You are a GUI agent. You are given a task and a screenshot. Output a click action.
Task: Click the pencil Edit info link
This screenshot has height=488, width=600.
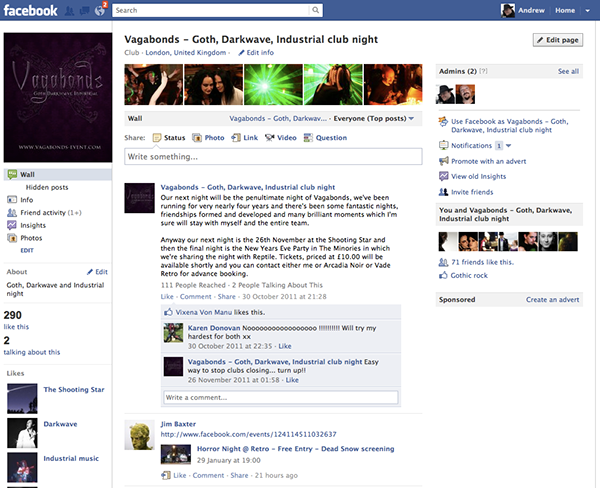[256, 53]
